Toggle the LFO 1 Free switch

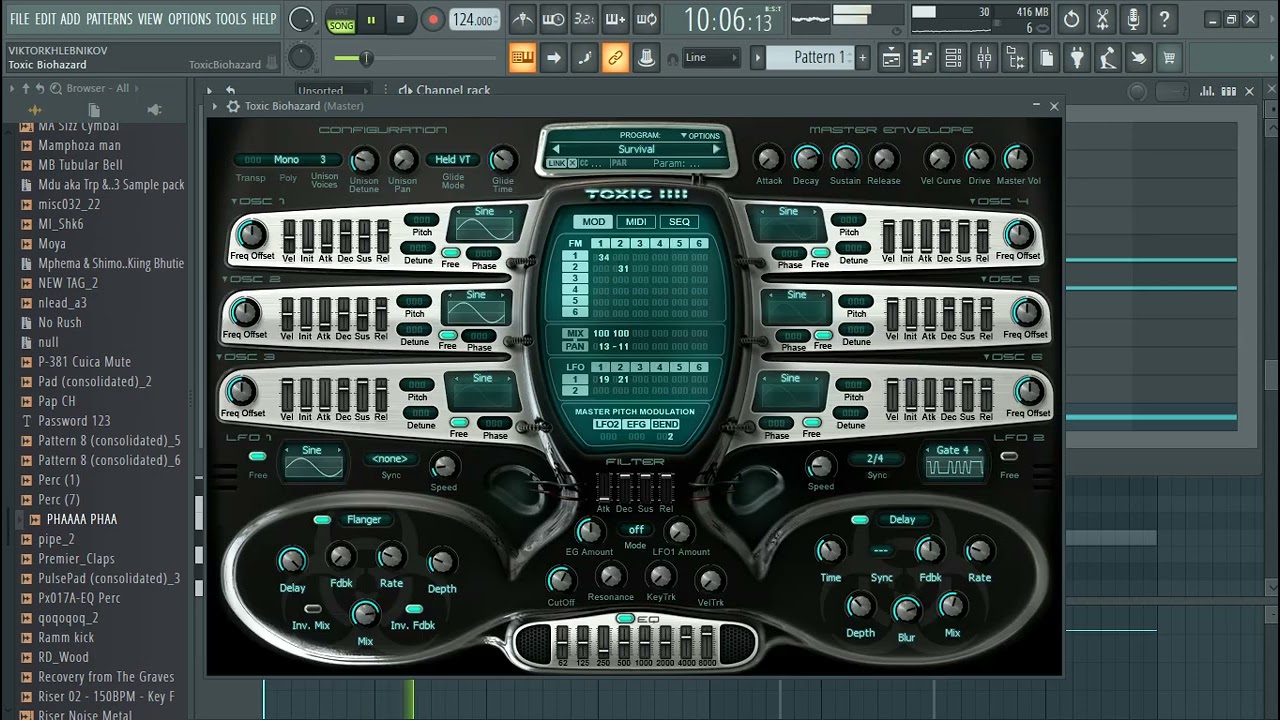(257, 457)
